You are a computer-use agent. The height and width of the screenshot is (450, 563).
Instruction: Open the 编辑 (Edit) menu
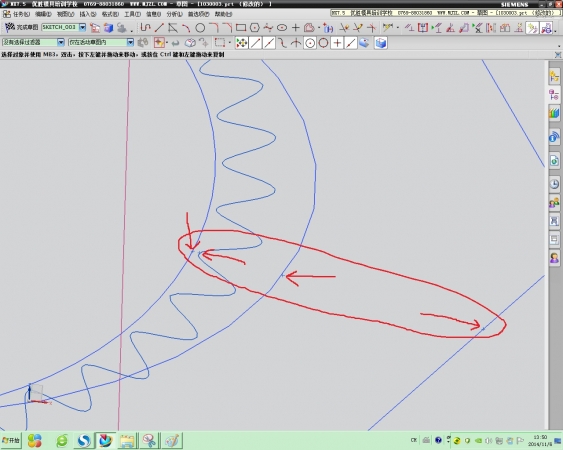(x=43, y=14)
